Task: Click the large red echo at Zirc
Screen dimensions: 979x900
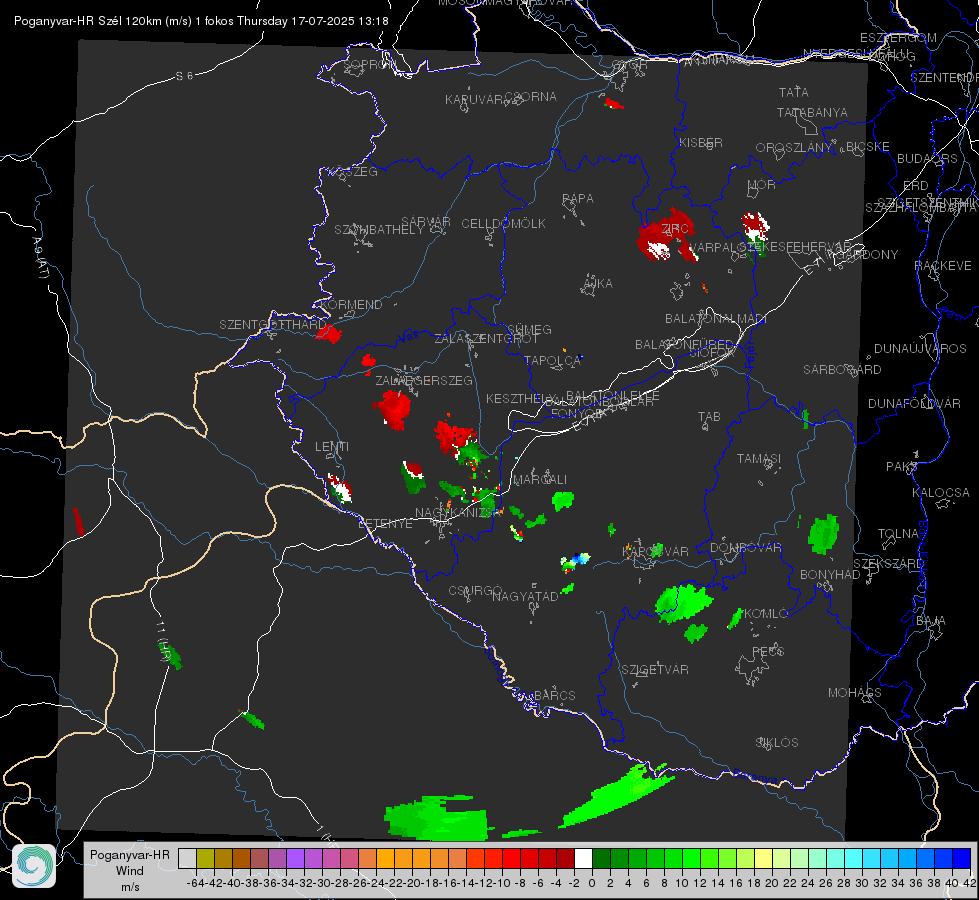Action: click(666, 236)
